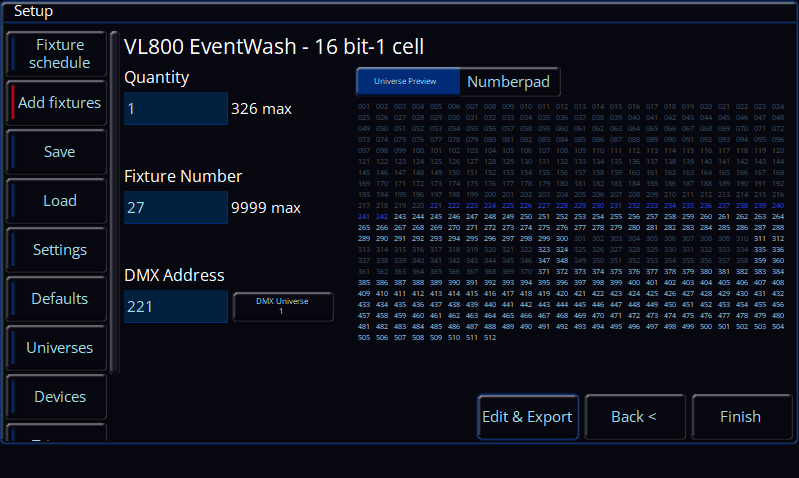The width and height of the screenshot is (799, 478).
Task: Click the Edit & Export button
Action: pyautogui.click(x=528, y=417)
